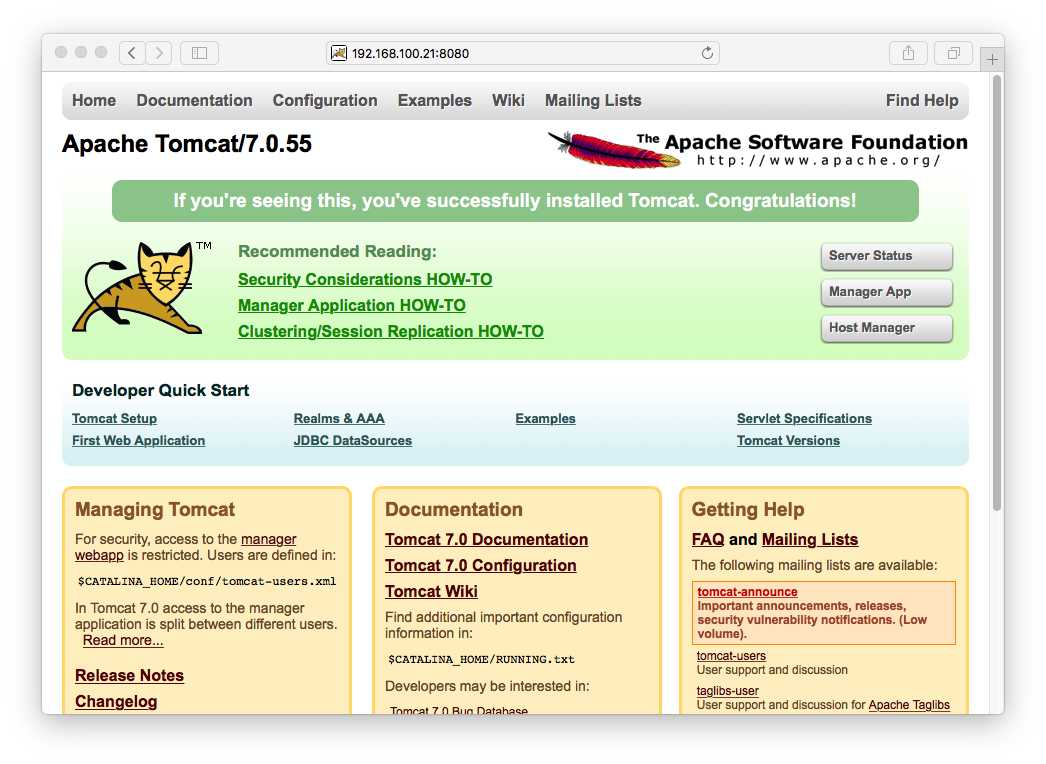Follow the manager webapp link
Screen dimensions: 1046x764
[268, 538]
